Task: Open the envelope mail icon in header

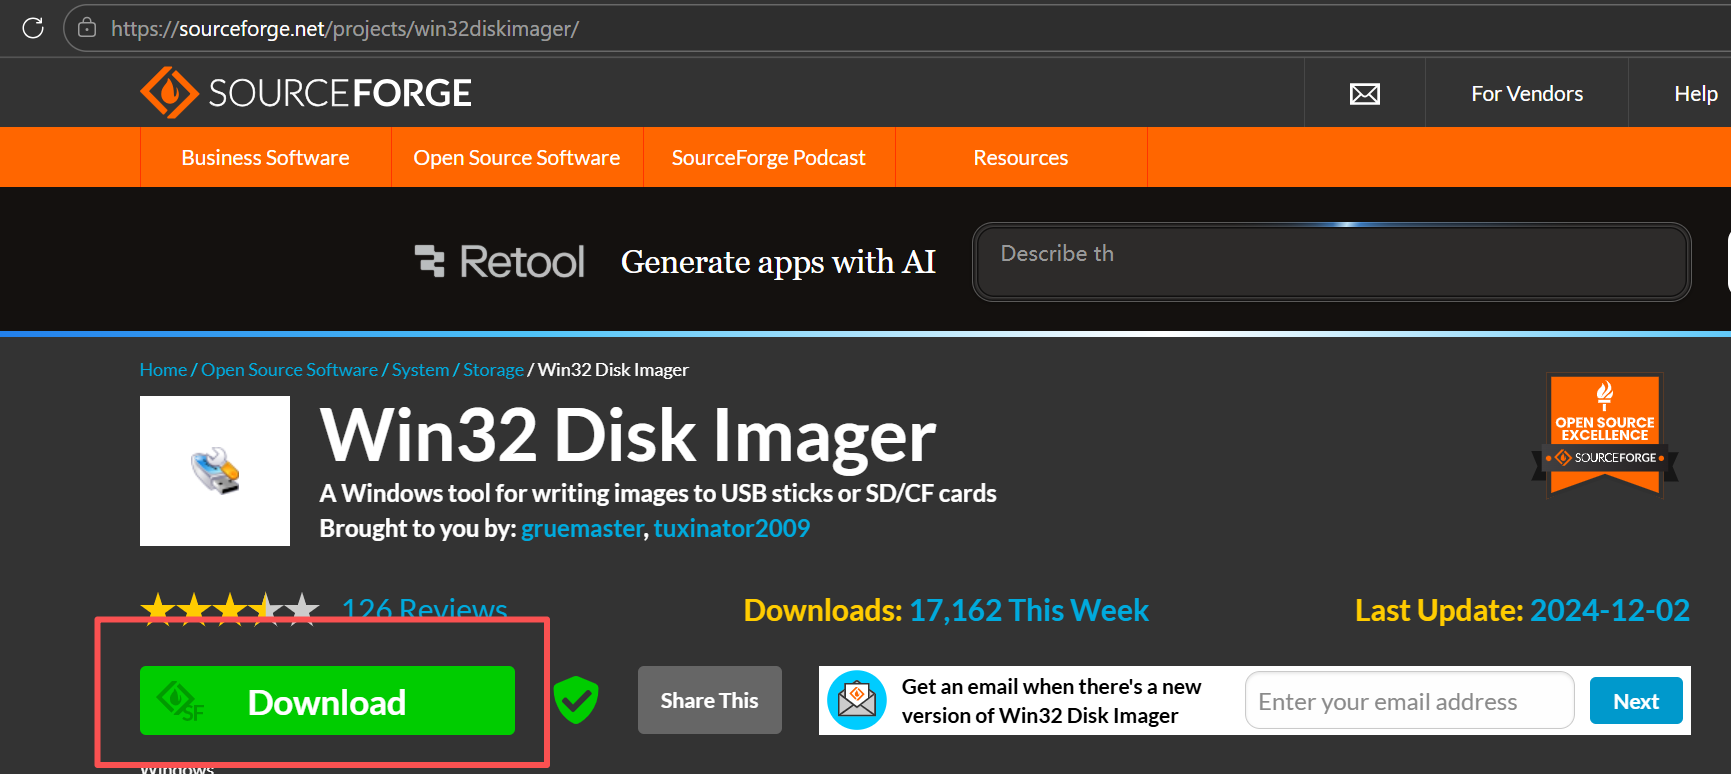Action: (x=1365, y=94)
